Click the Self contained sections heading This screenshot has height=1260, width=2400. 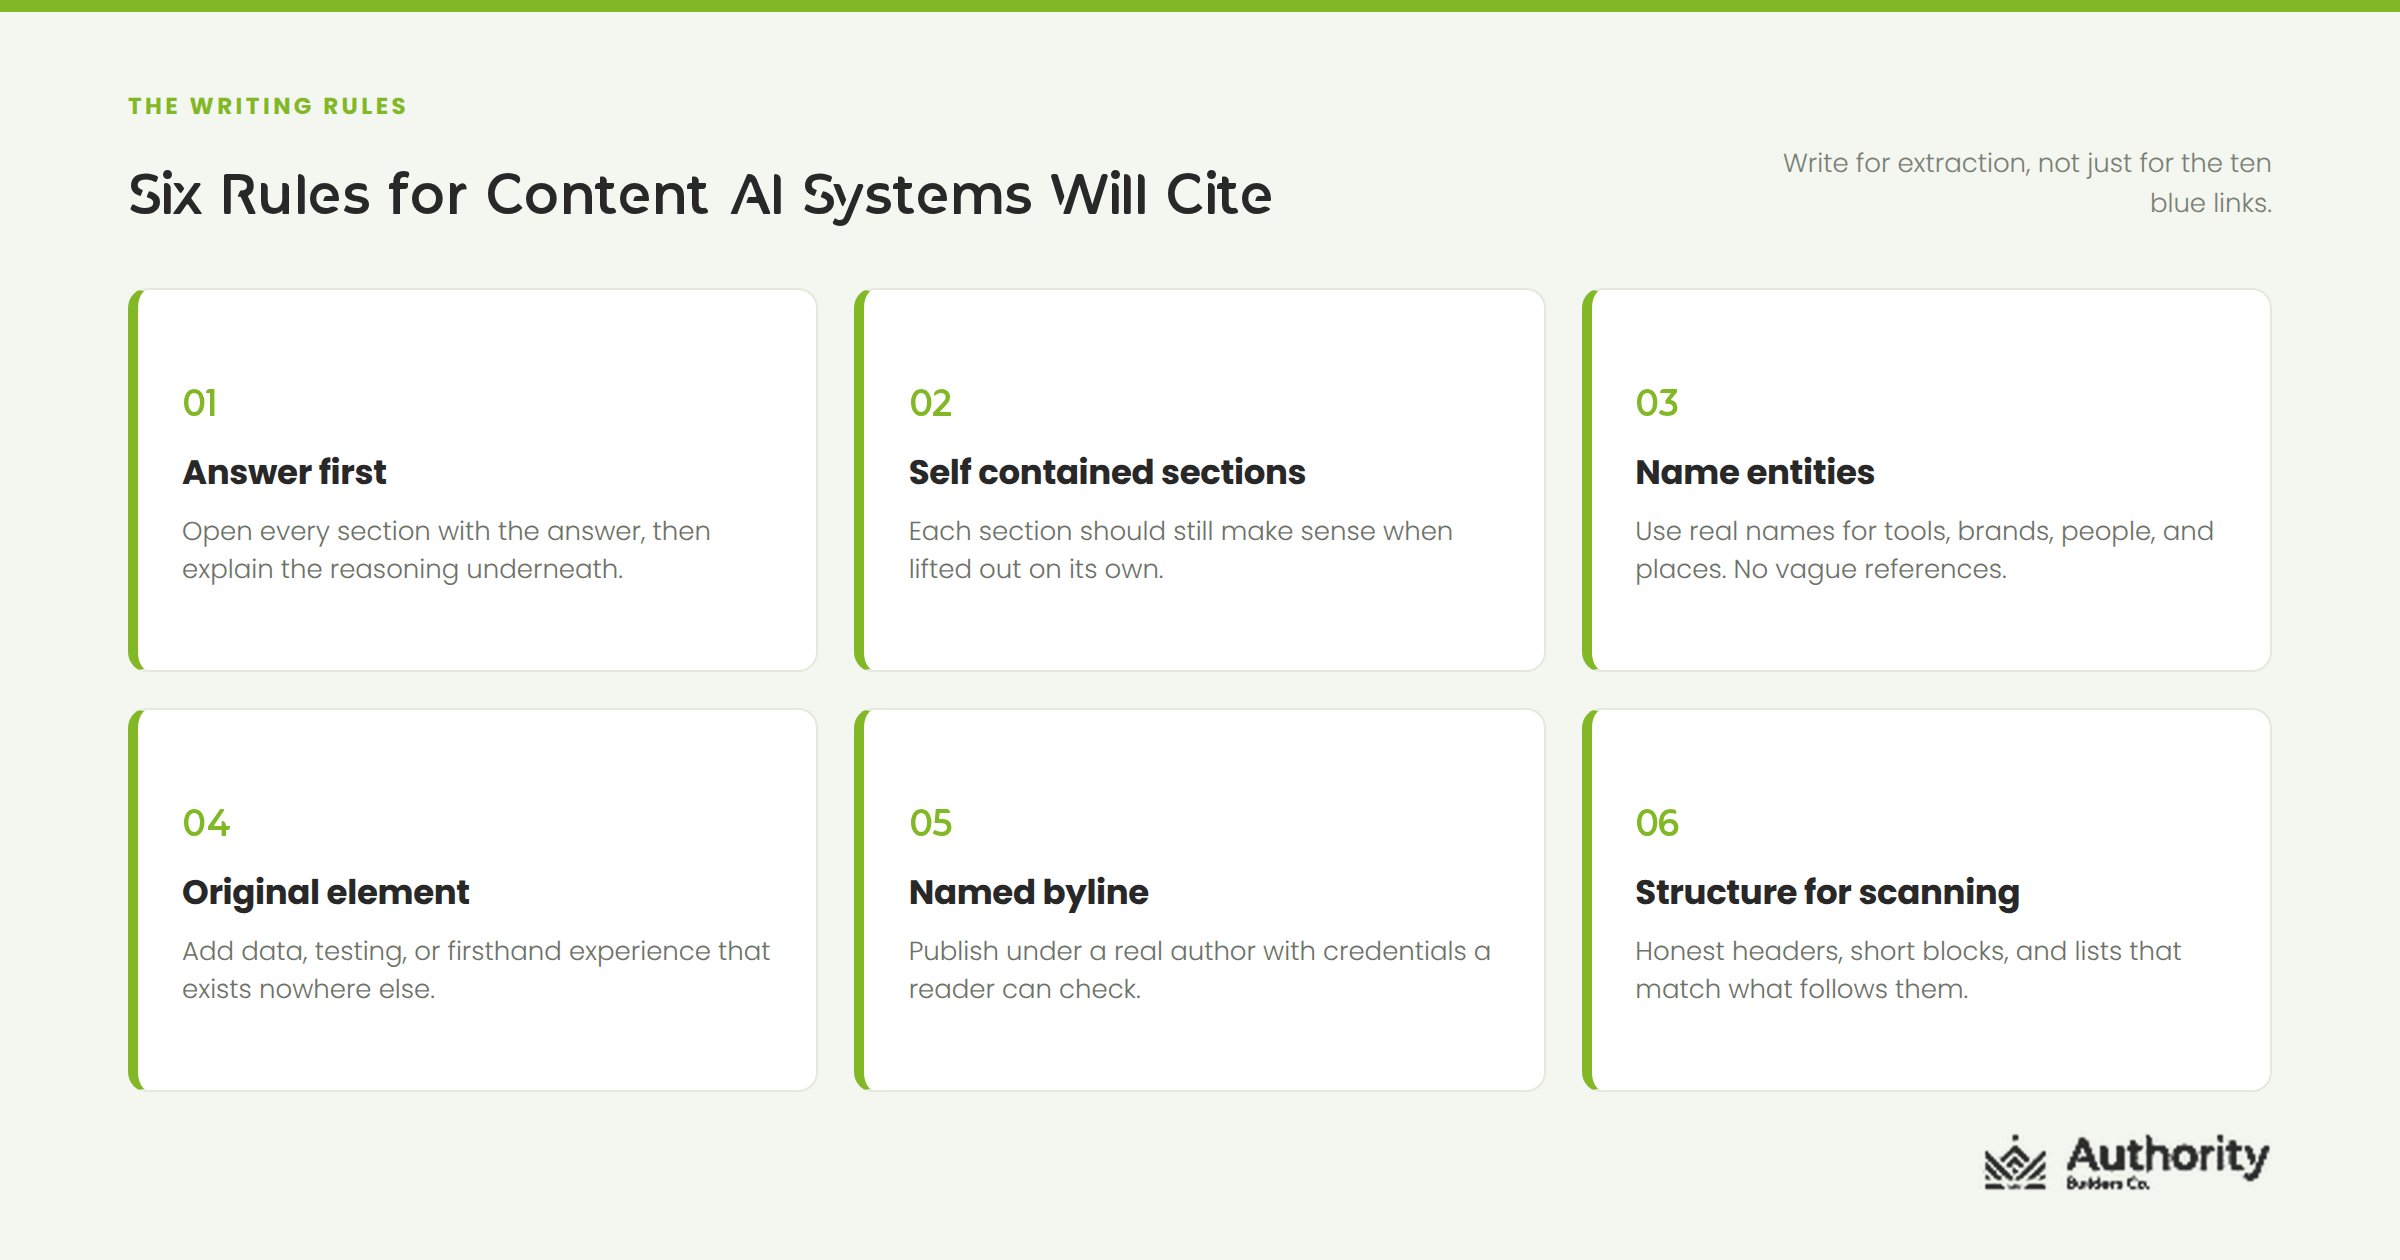click(1107, 472)
